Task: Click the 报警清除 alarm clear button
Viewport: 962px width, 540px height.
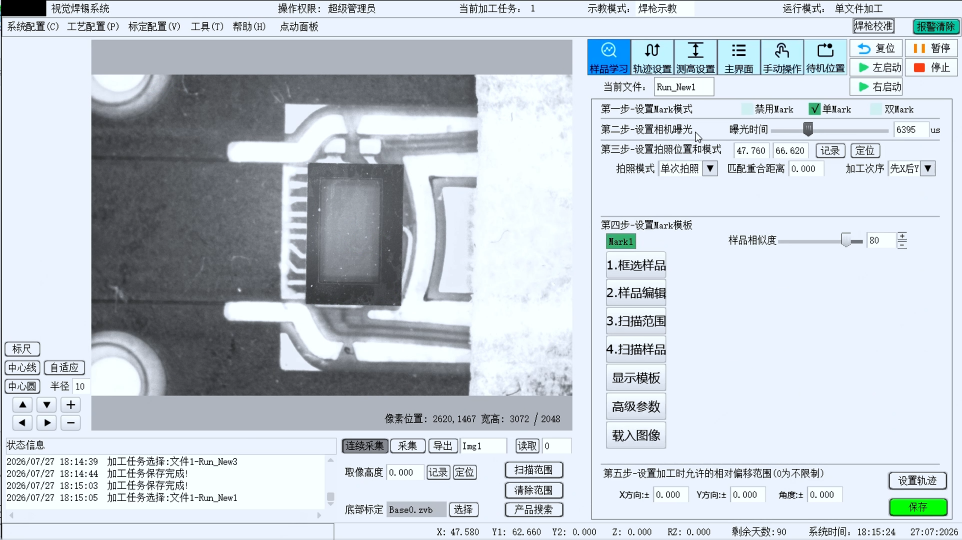Action: pyautogui.click(x=935, y=26)
